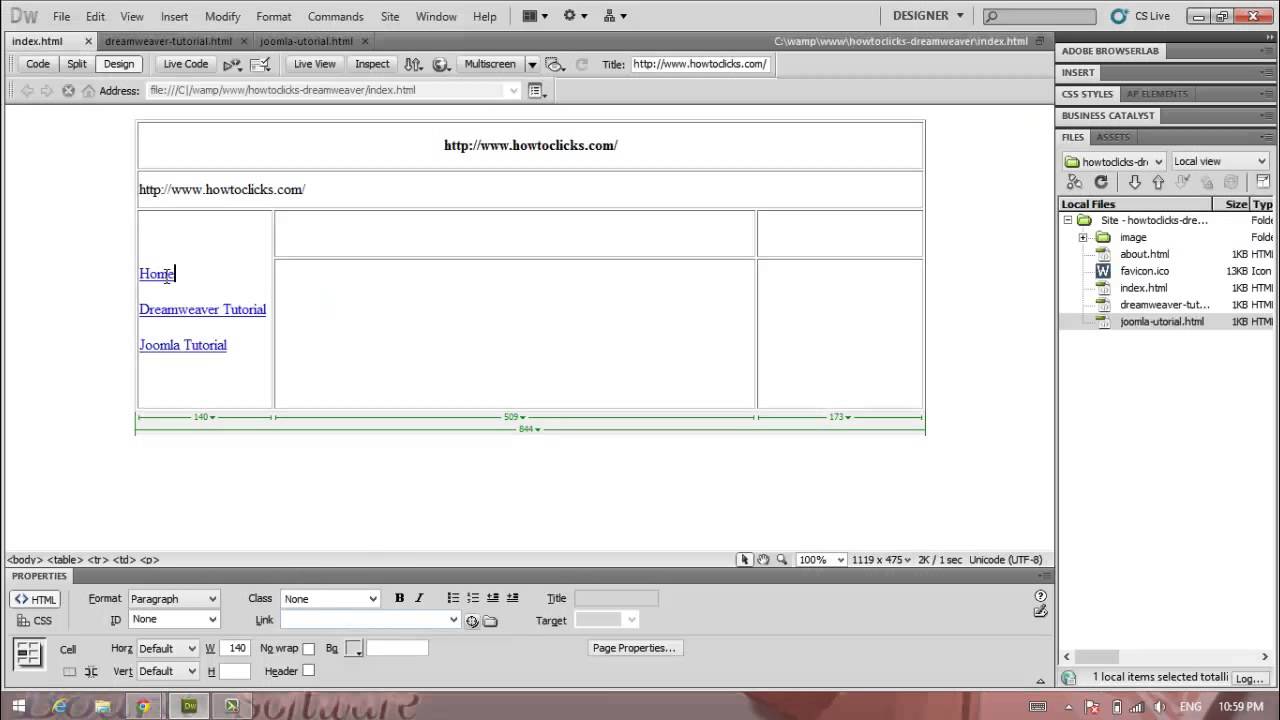Click the Text Outdent icon

(x=493, y=598)
